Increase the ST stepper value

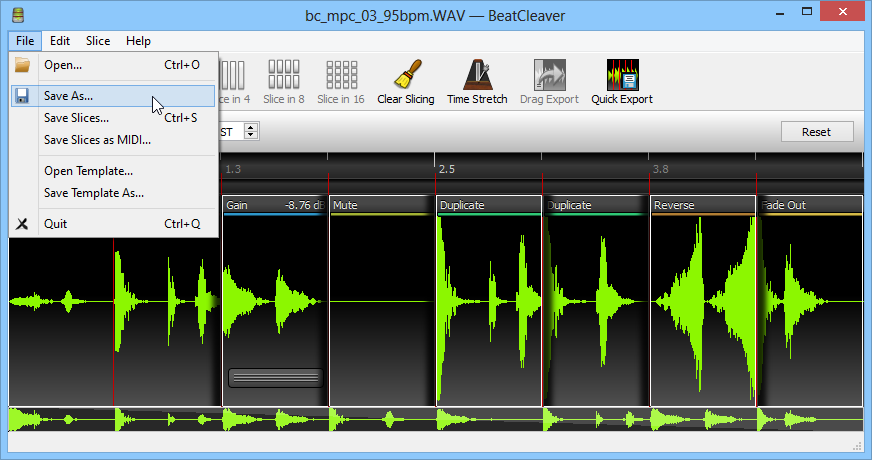pos(251,127)
